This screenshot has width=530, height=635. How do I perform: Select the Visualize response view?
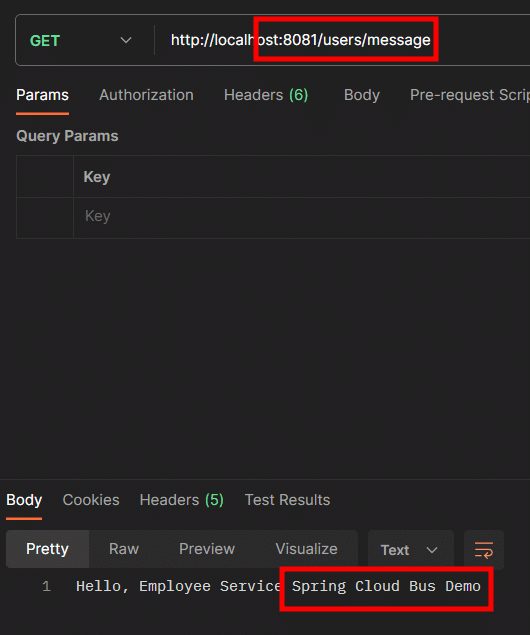coord(307,549)
